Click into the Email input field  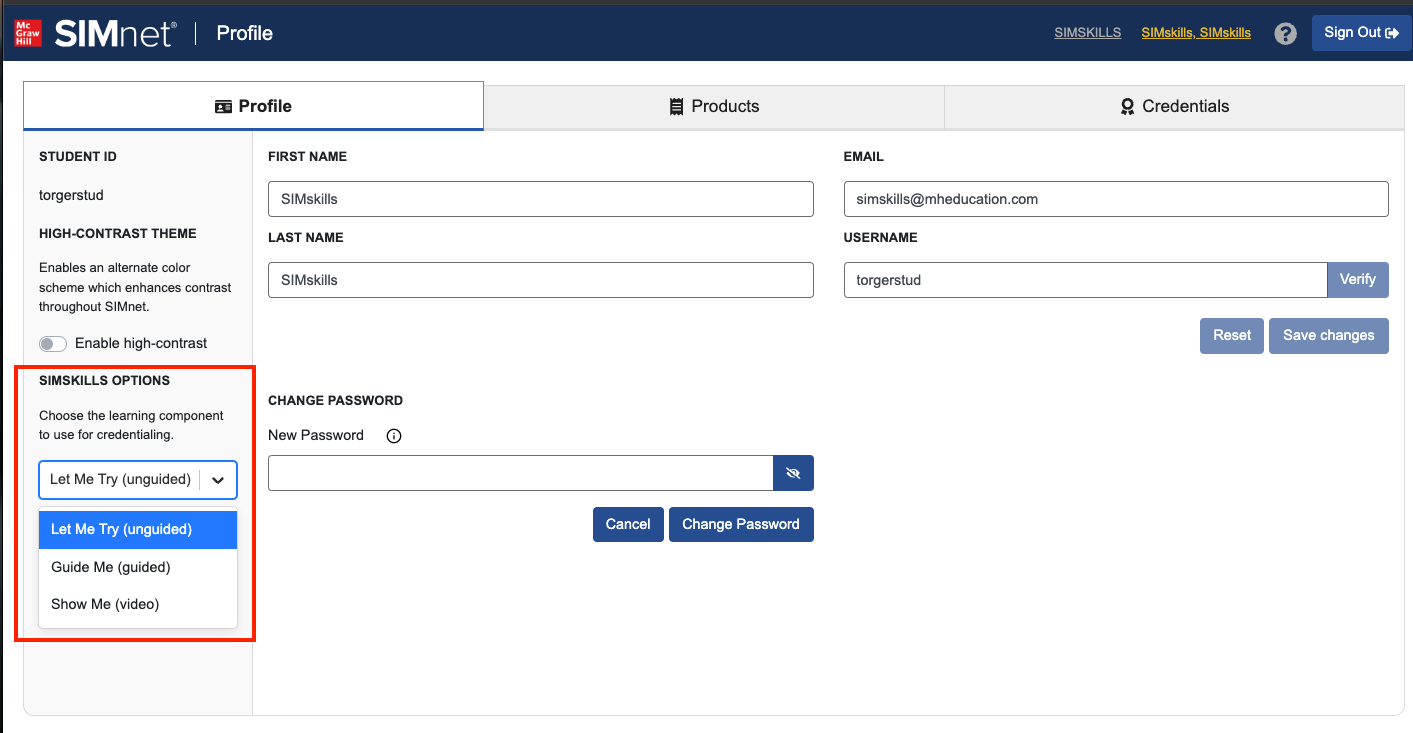pyautogui.click(x=1115, y=199)
